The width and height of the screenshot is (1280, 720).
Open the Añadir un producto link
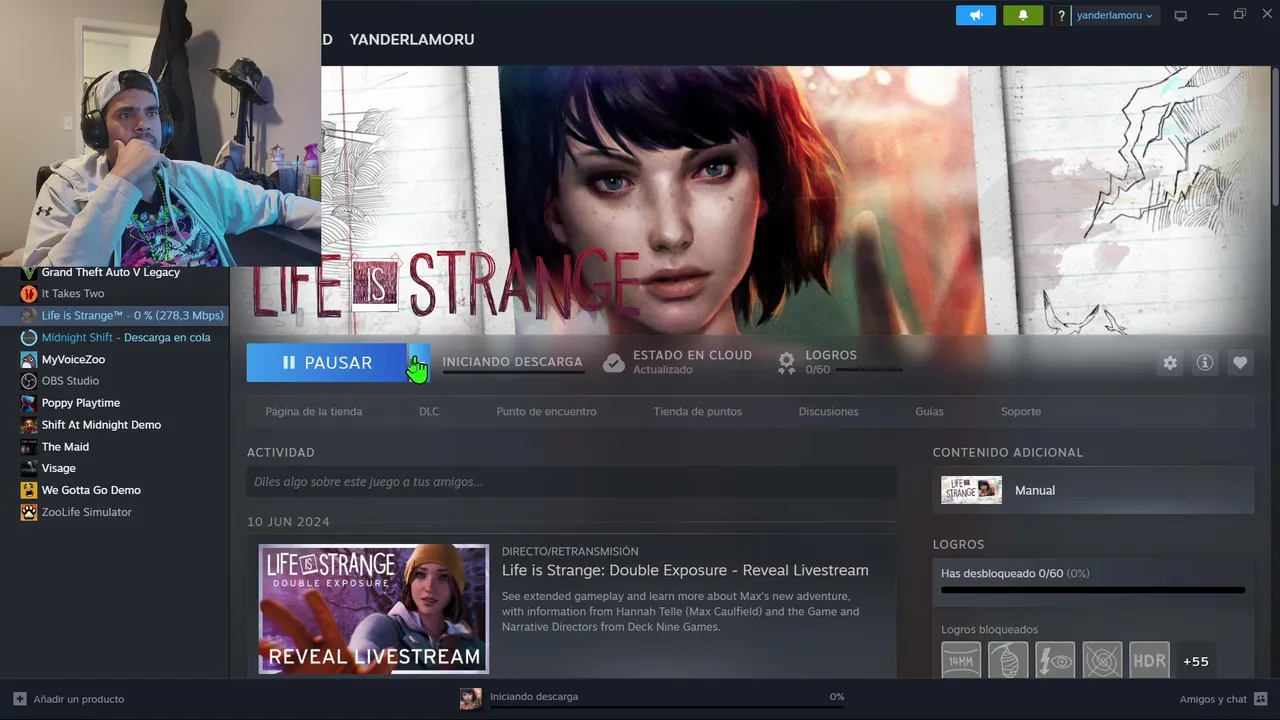(x=79, y=699)
